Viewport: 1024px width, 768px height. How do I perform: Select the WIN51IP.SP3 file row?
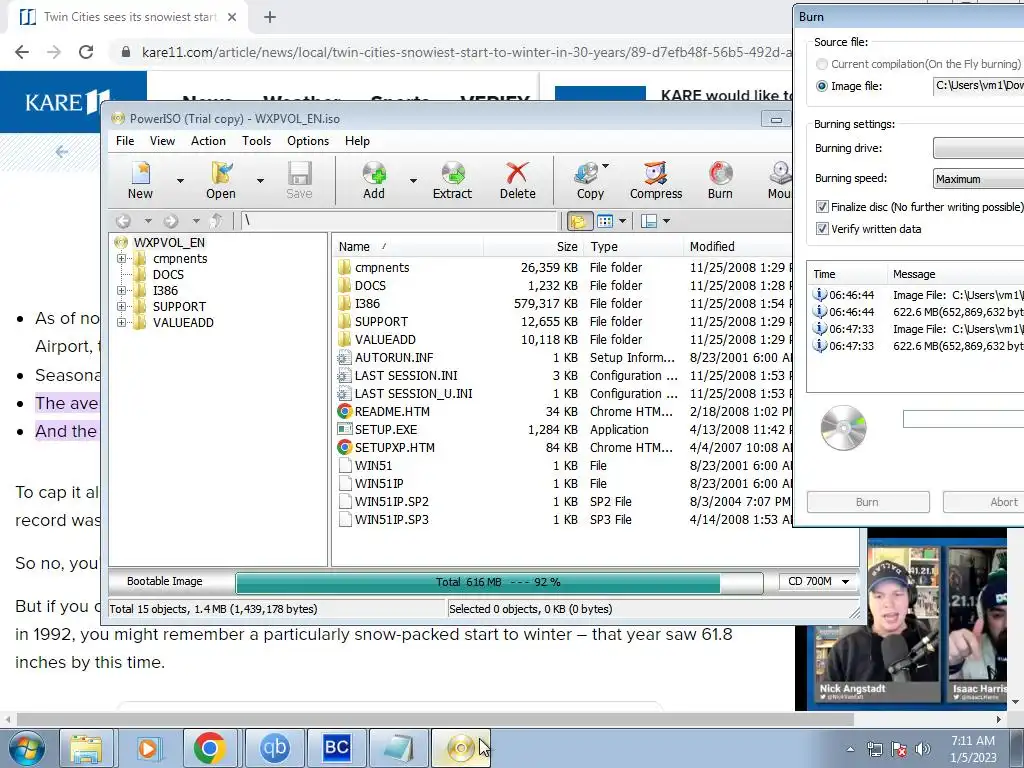point(564,520)
